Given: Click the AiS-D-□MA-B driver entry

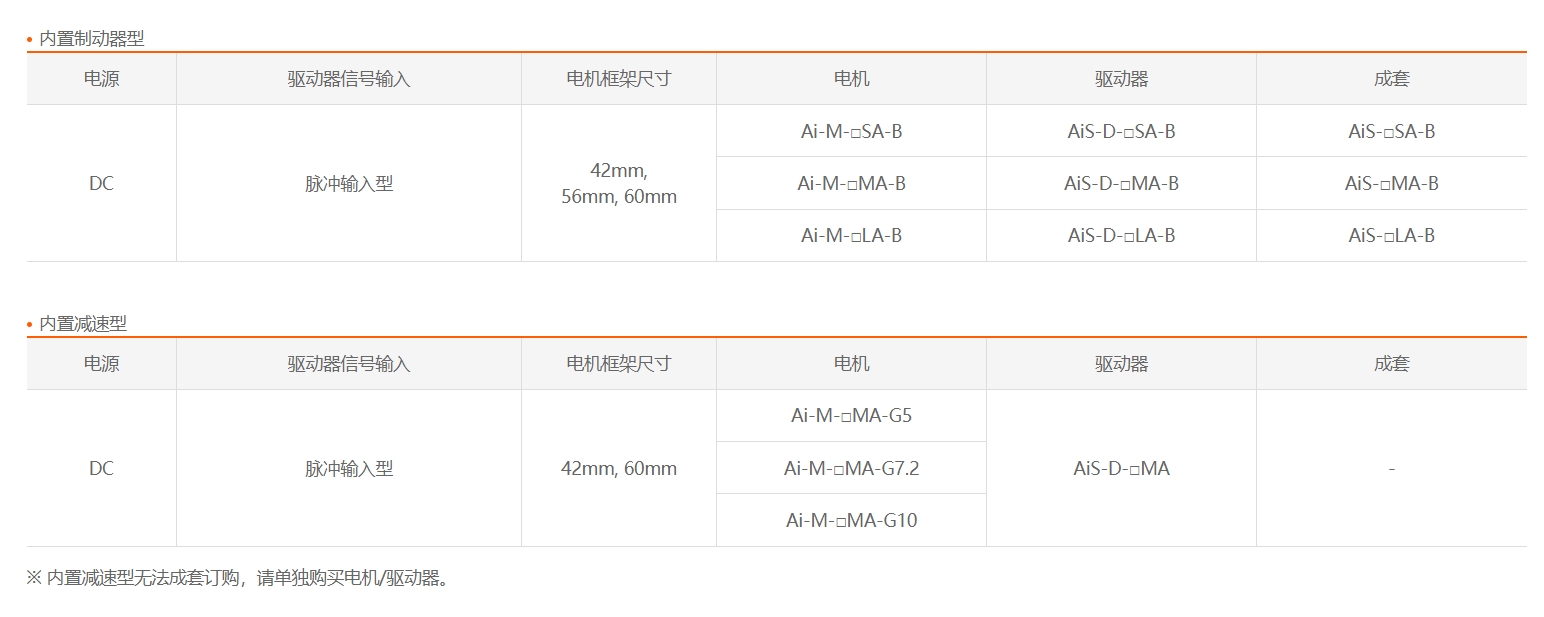Looking at the screenshot, I should click(1121, 183).
